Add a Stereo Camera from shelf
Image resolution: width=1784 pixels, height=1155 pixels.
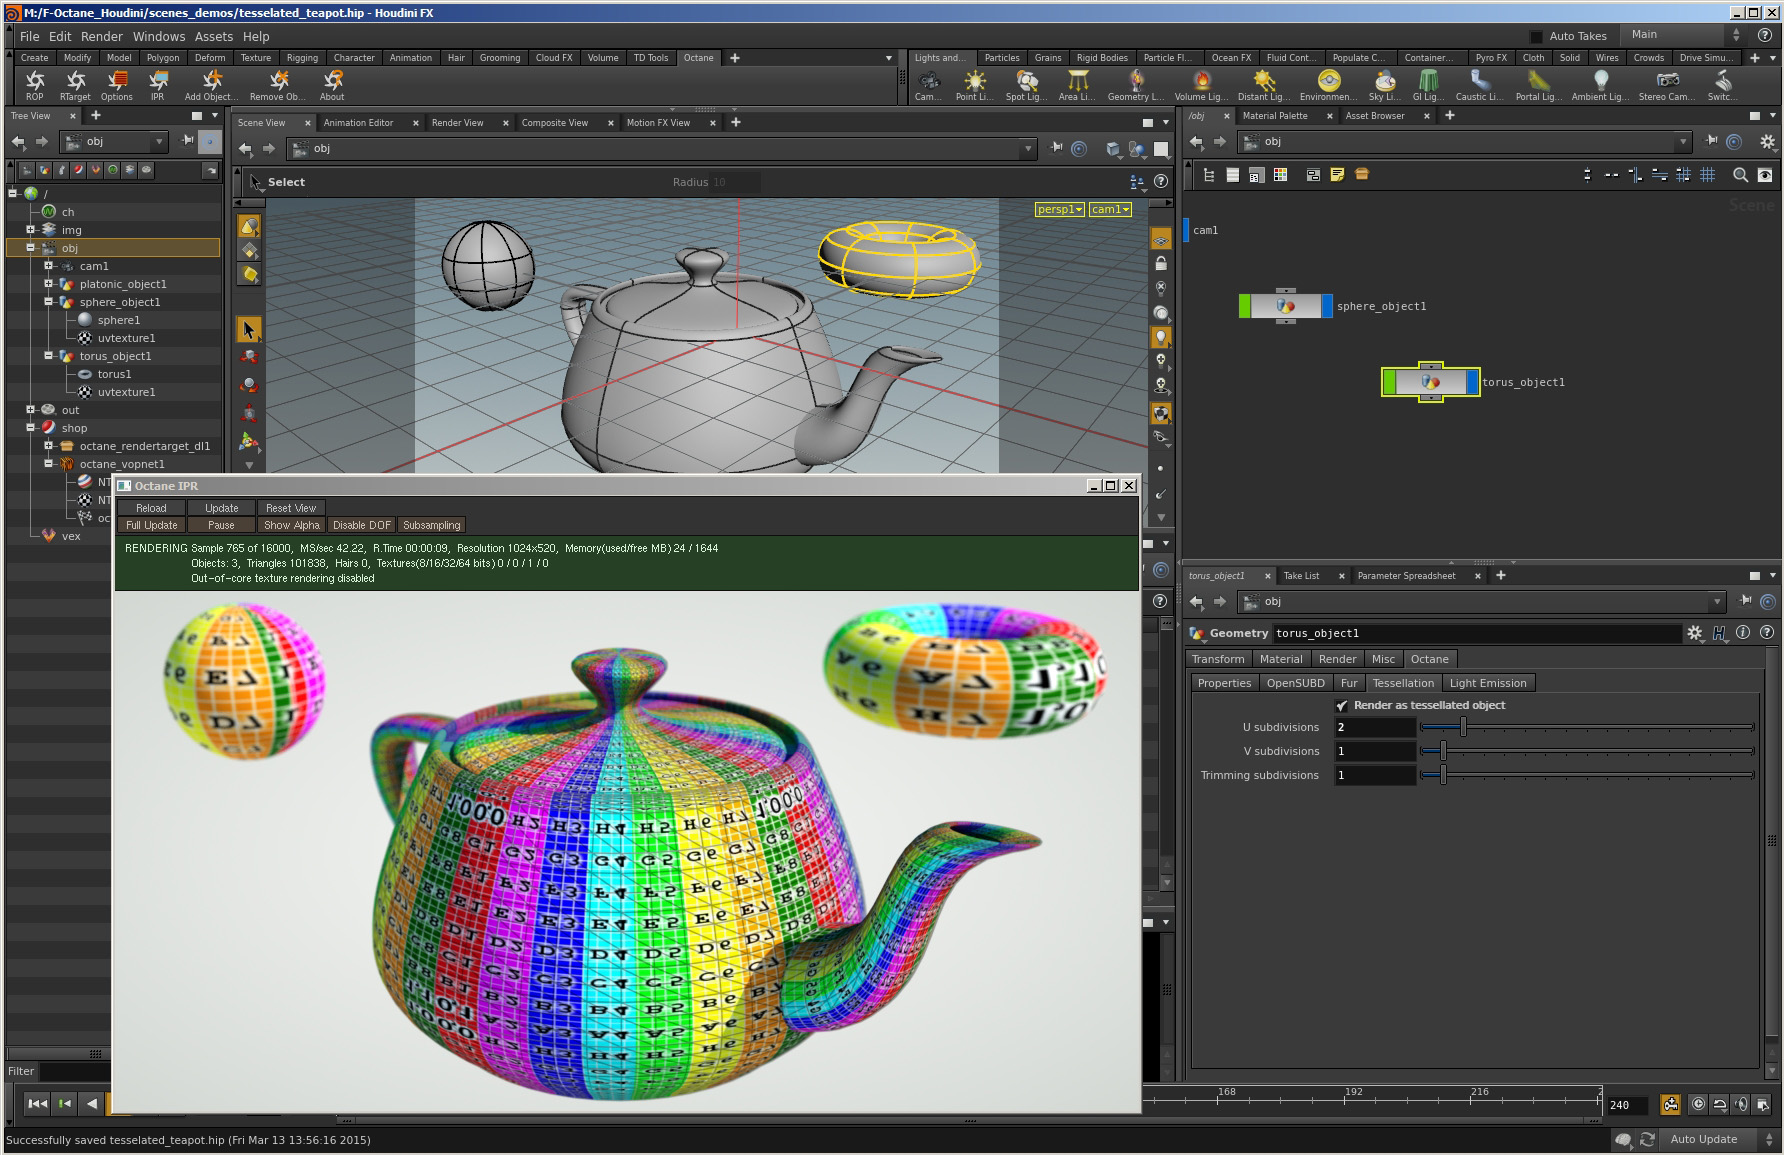(x=1667, y=85)
